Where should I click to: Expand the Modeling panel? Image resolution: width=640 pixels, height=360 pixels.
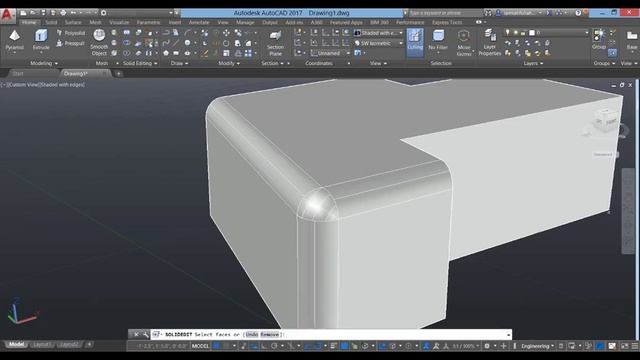click(x=44, y=63)
